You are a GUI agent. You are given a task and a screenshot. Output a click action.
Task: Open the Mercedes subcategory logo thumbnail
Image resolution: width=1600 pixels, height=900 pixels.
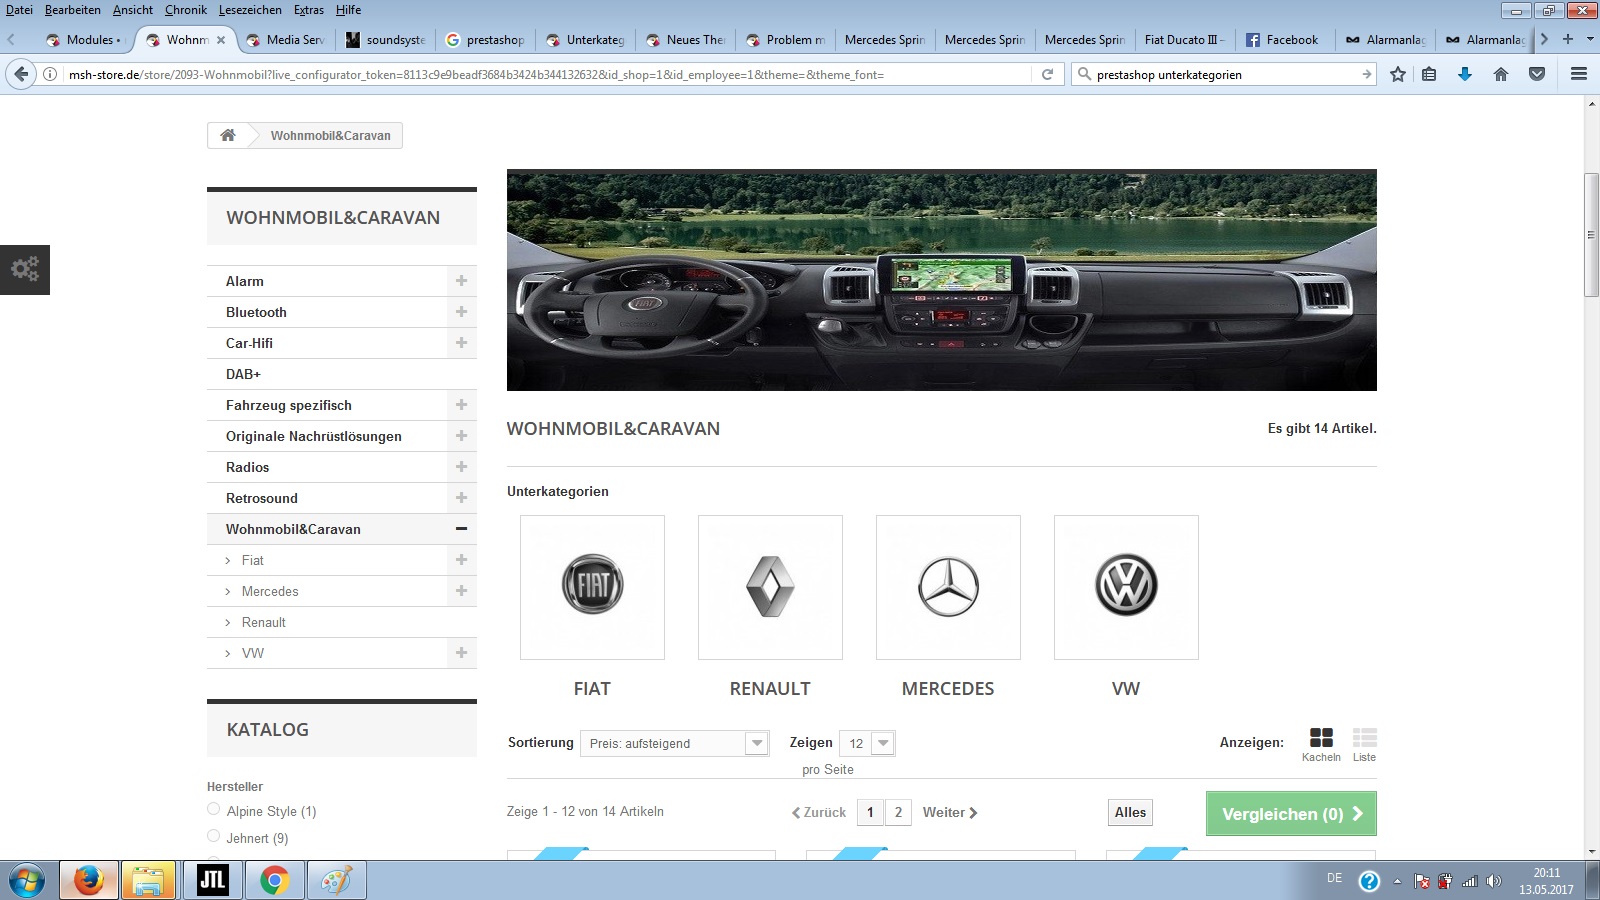(948, 587)
